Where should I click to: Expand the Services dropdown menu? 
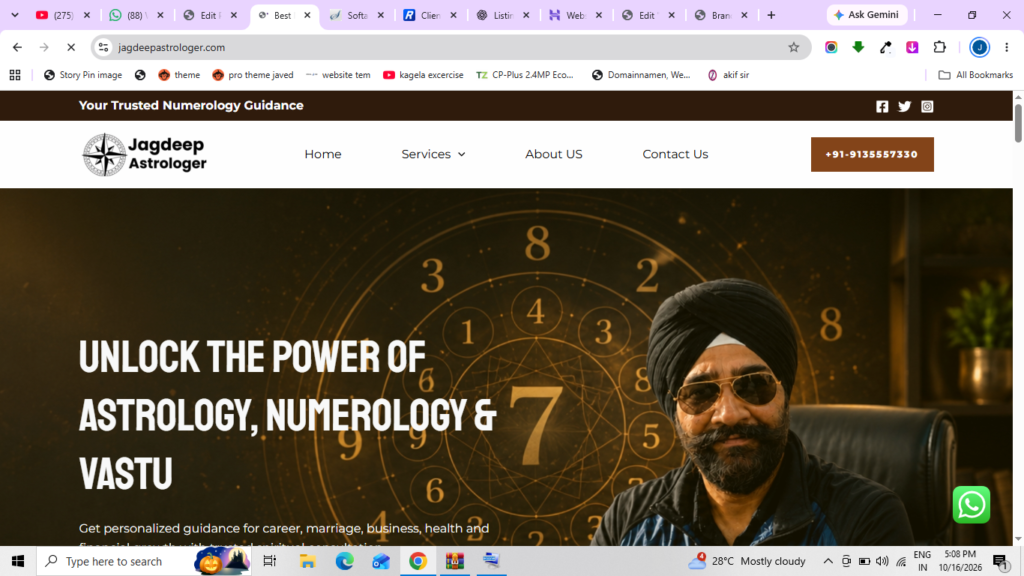tap(433, 154)
